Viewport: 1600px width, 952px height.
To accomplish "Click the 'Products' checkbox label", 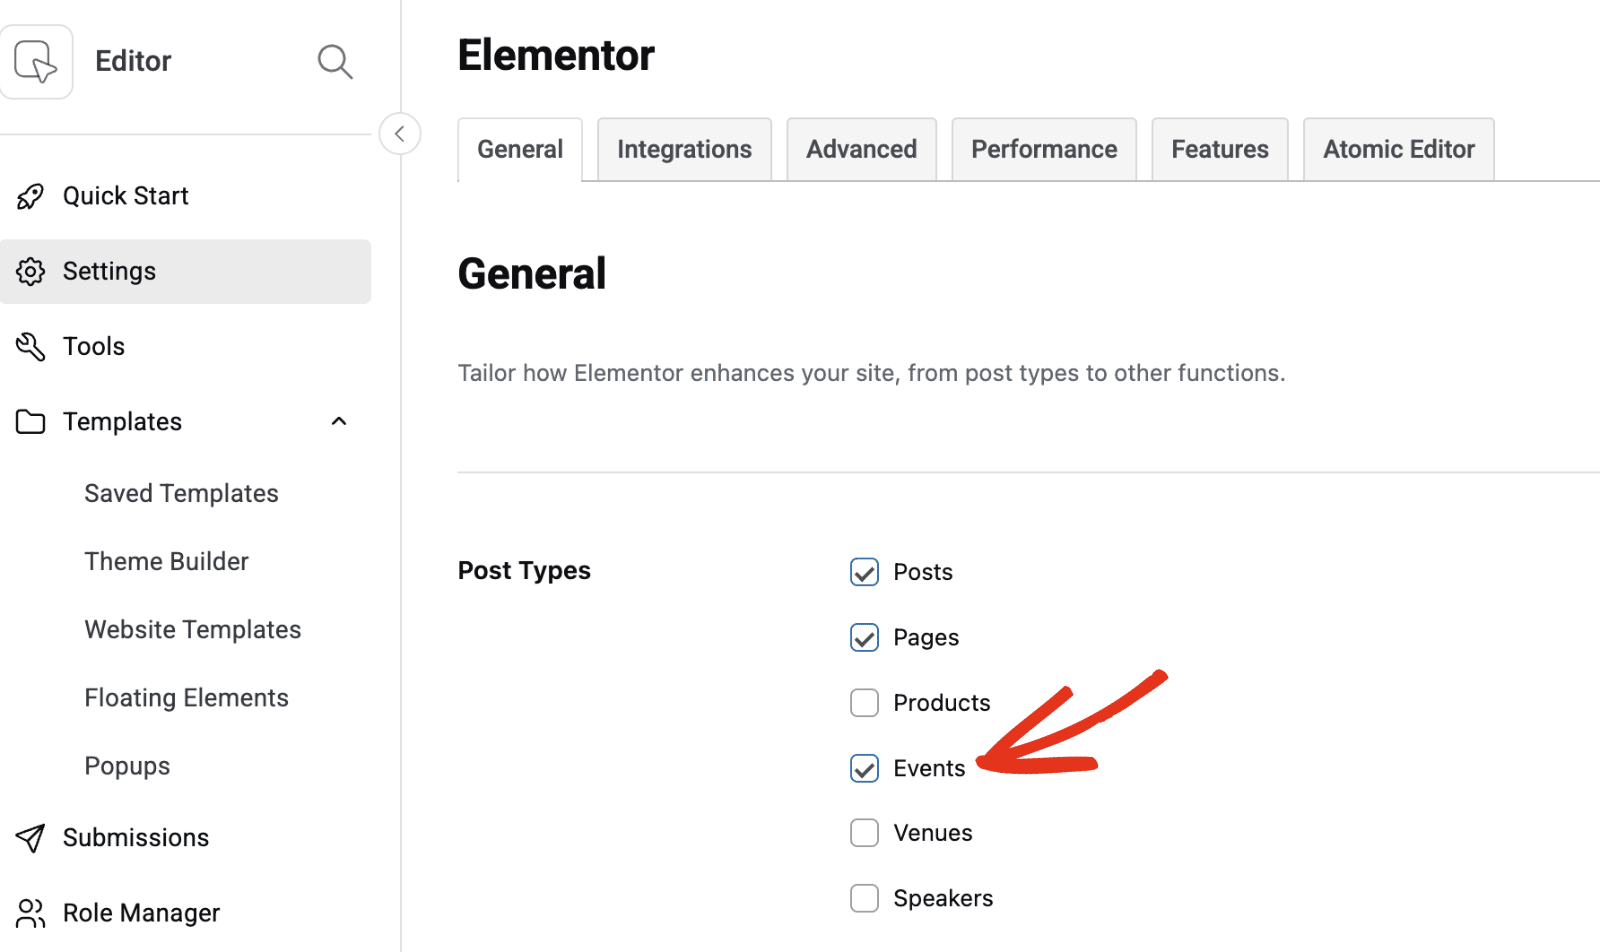I will [942, 703].
